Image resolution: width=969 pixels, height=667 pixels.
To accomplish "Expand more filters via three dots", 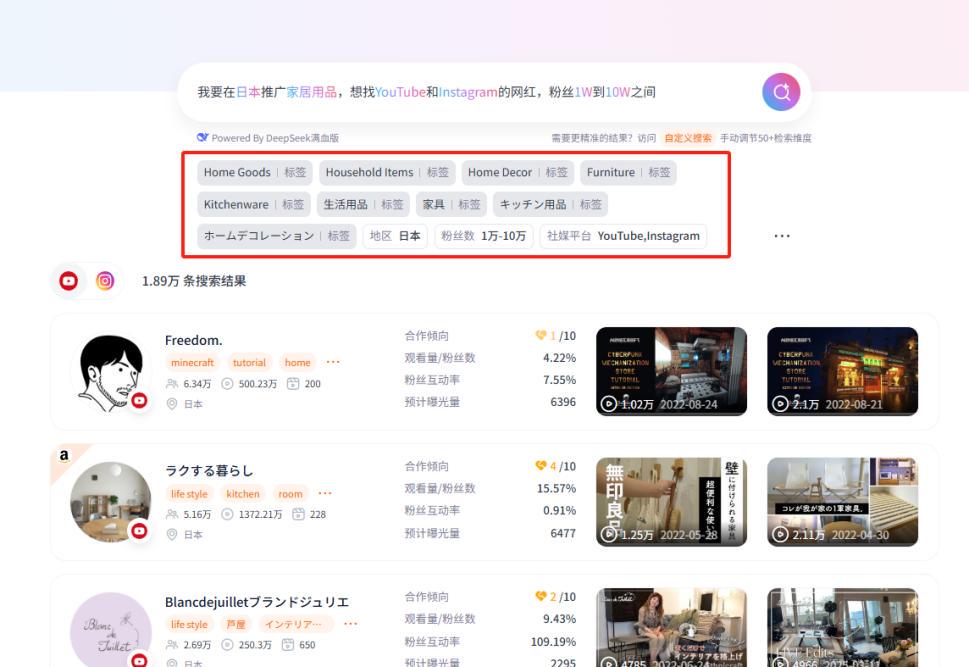I will [782, 236].
